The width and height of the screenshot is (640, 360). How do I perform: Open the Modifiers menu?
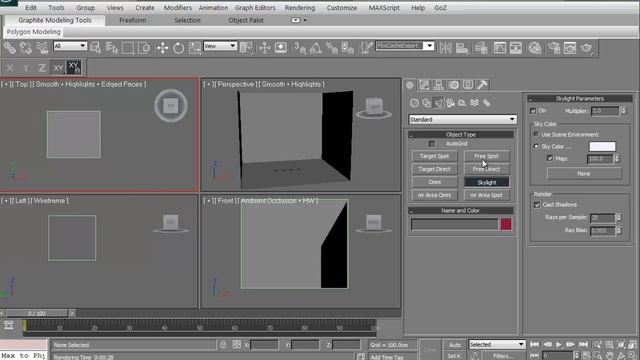(178, 8)
